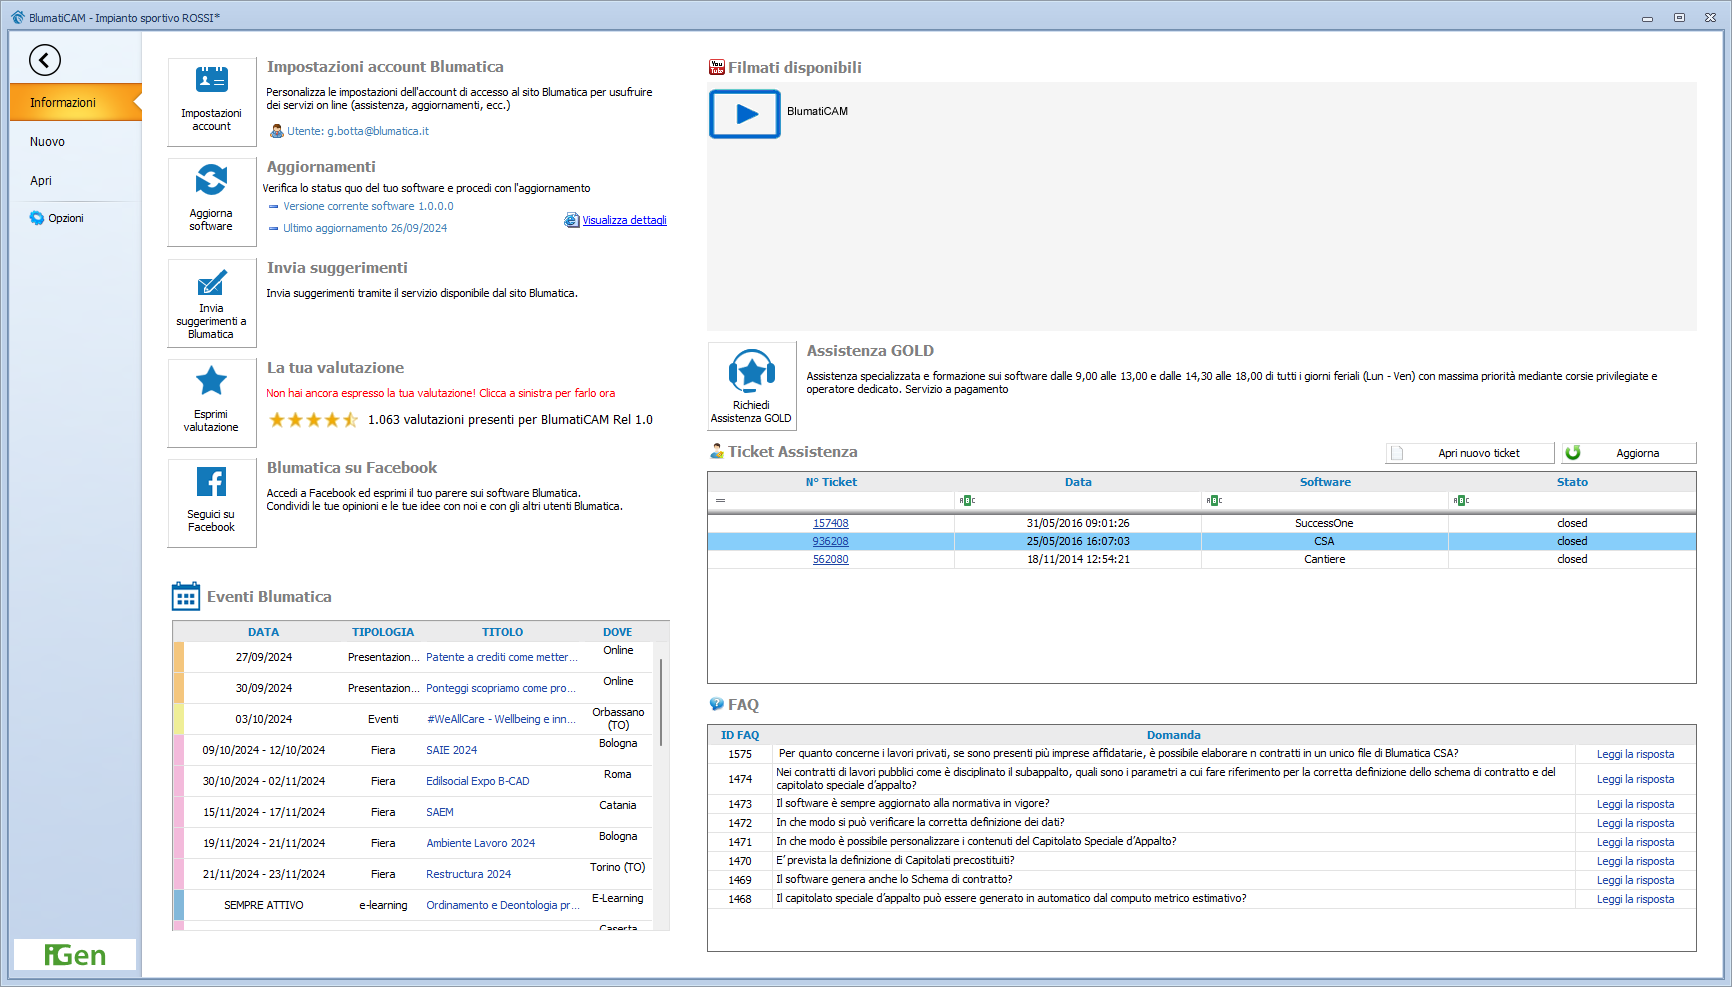Click the Visualizza dettagli link
Screen dimensions: 1732x987
pyautogui.click(x=625, y=220)
